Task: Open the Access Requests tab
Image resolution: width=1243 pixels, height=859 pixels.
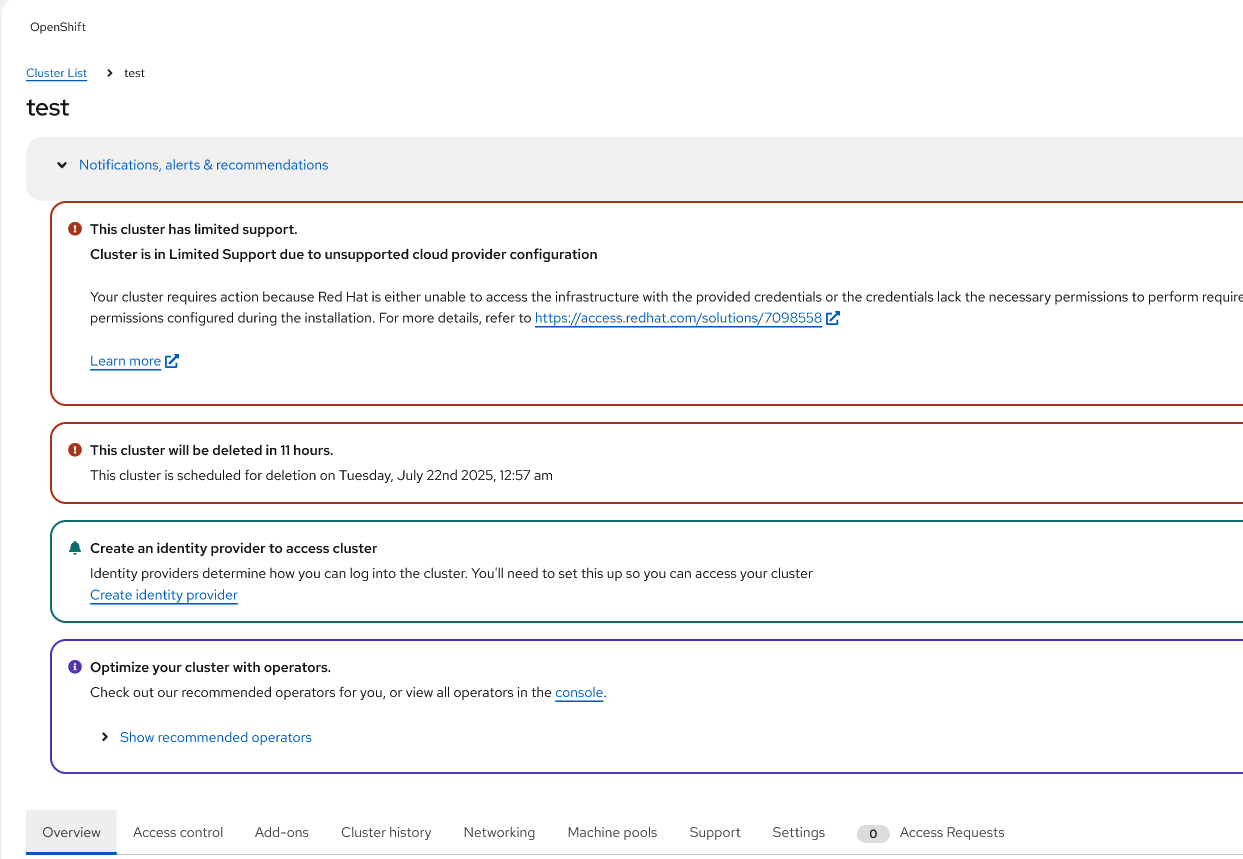Action: point(951,832)
